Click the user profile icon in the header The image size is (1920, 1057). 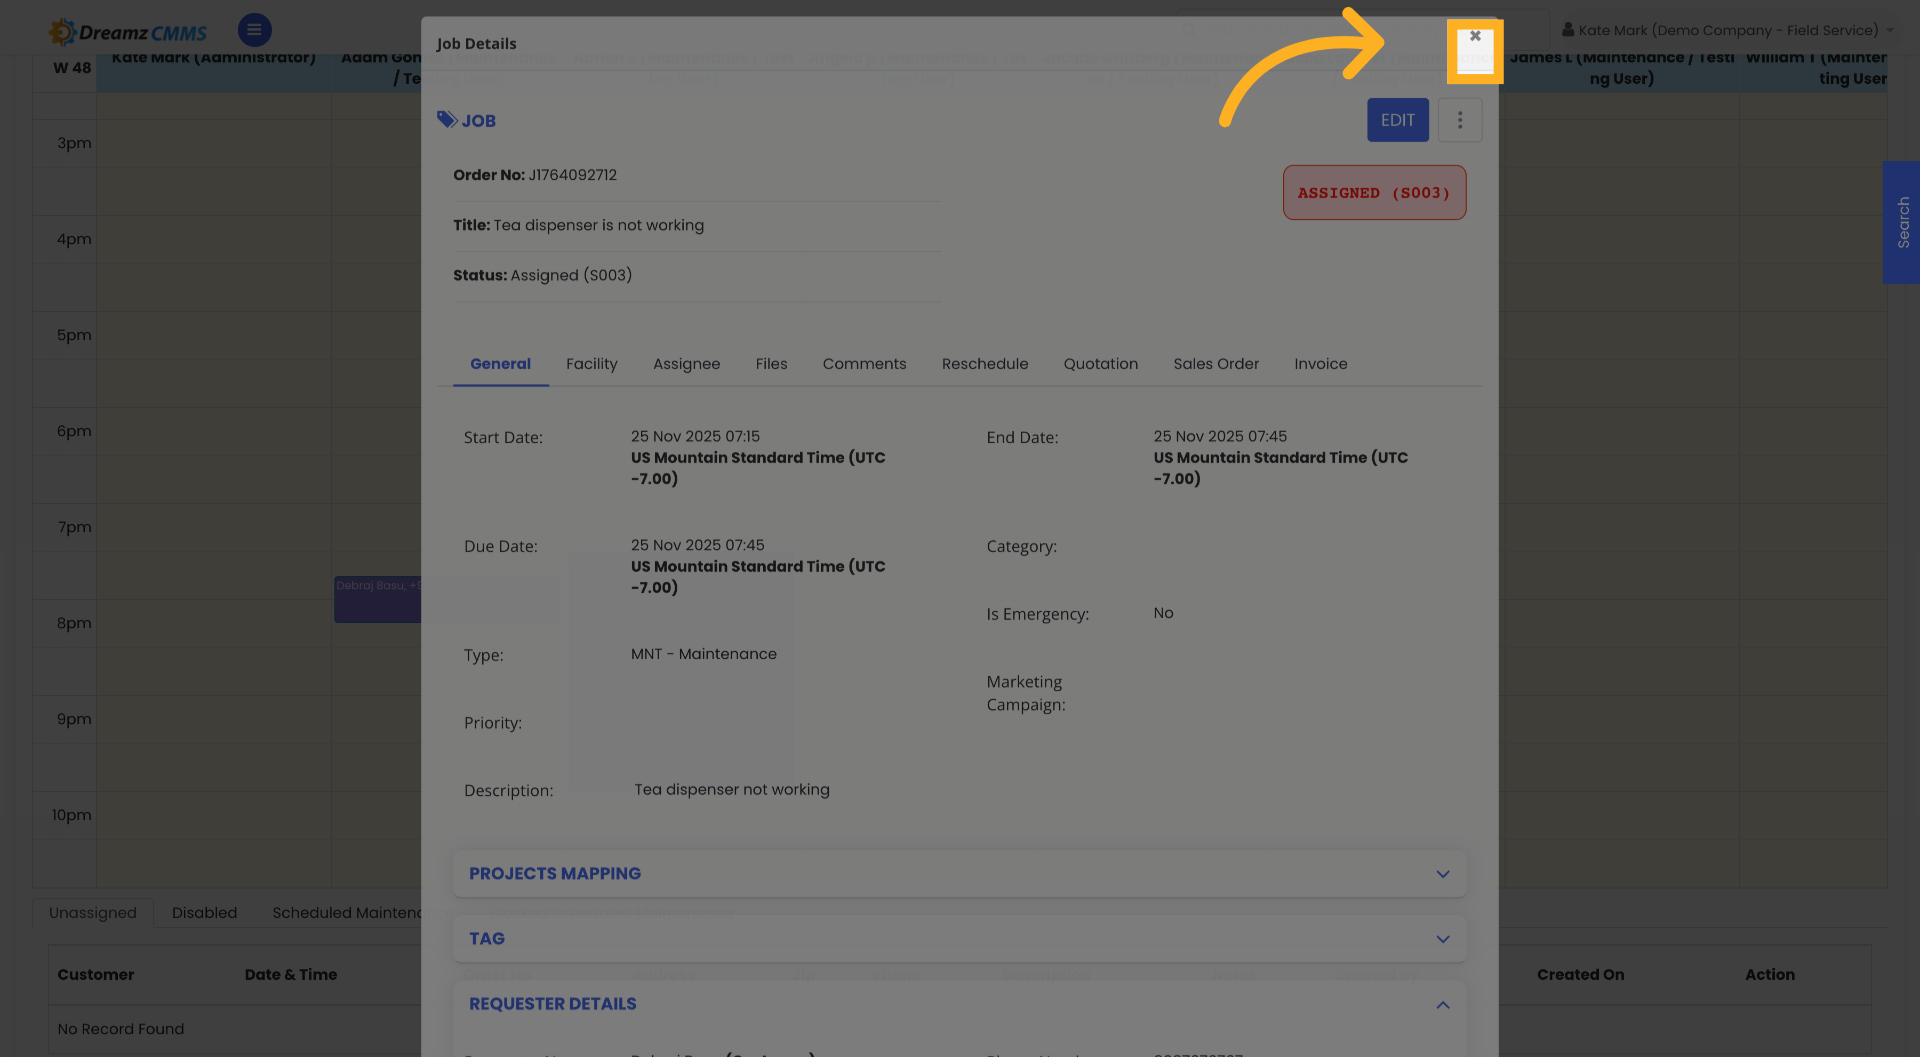coord(1567,28)
